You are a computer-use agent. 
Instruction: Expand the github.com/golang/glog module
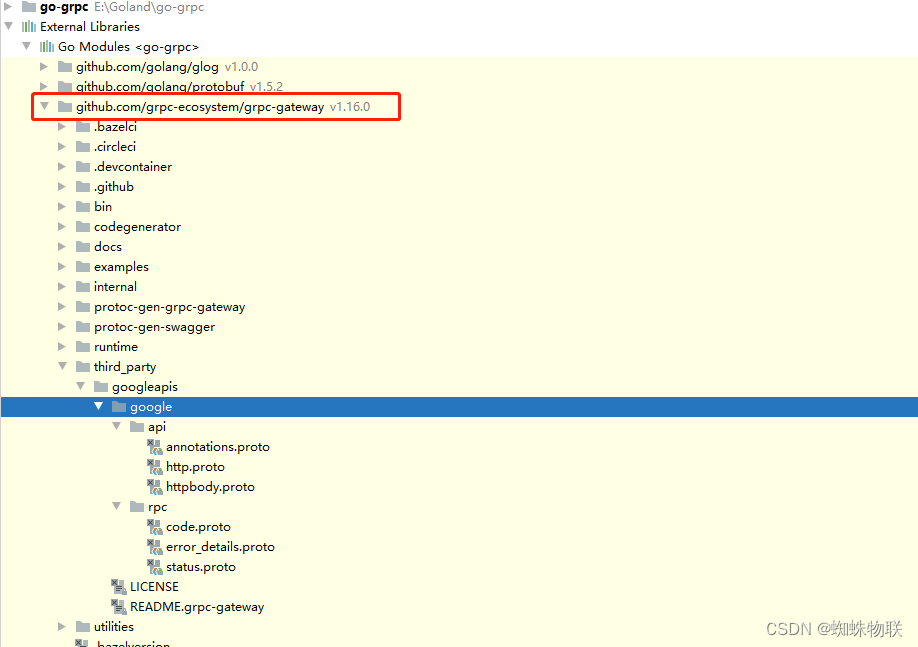tap(44, 67)
